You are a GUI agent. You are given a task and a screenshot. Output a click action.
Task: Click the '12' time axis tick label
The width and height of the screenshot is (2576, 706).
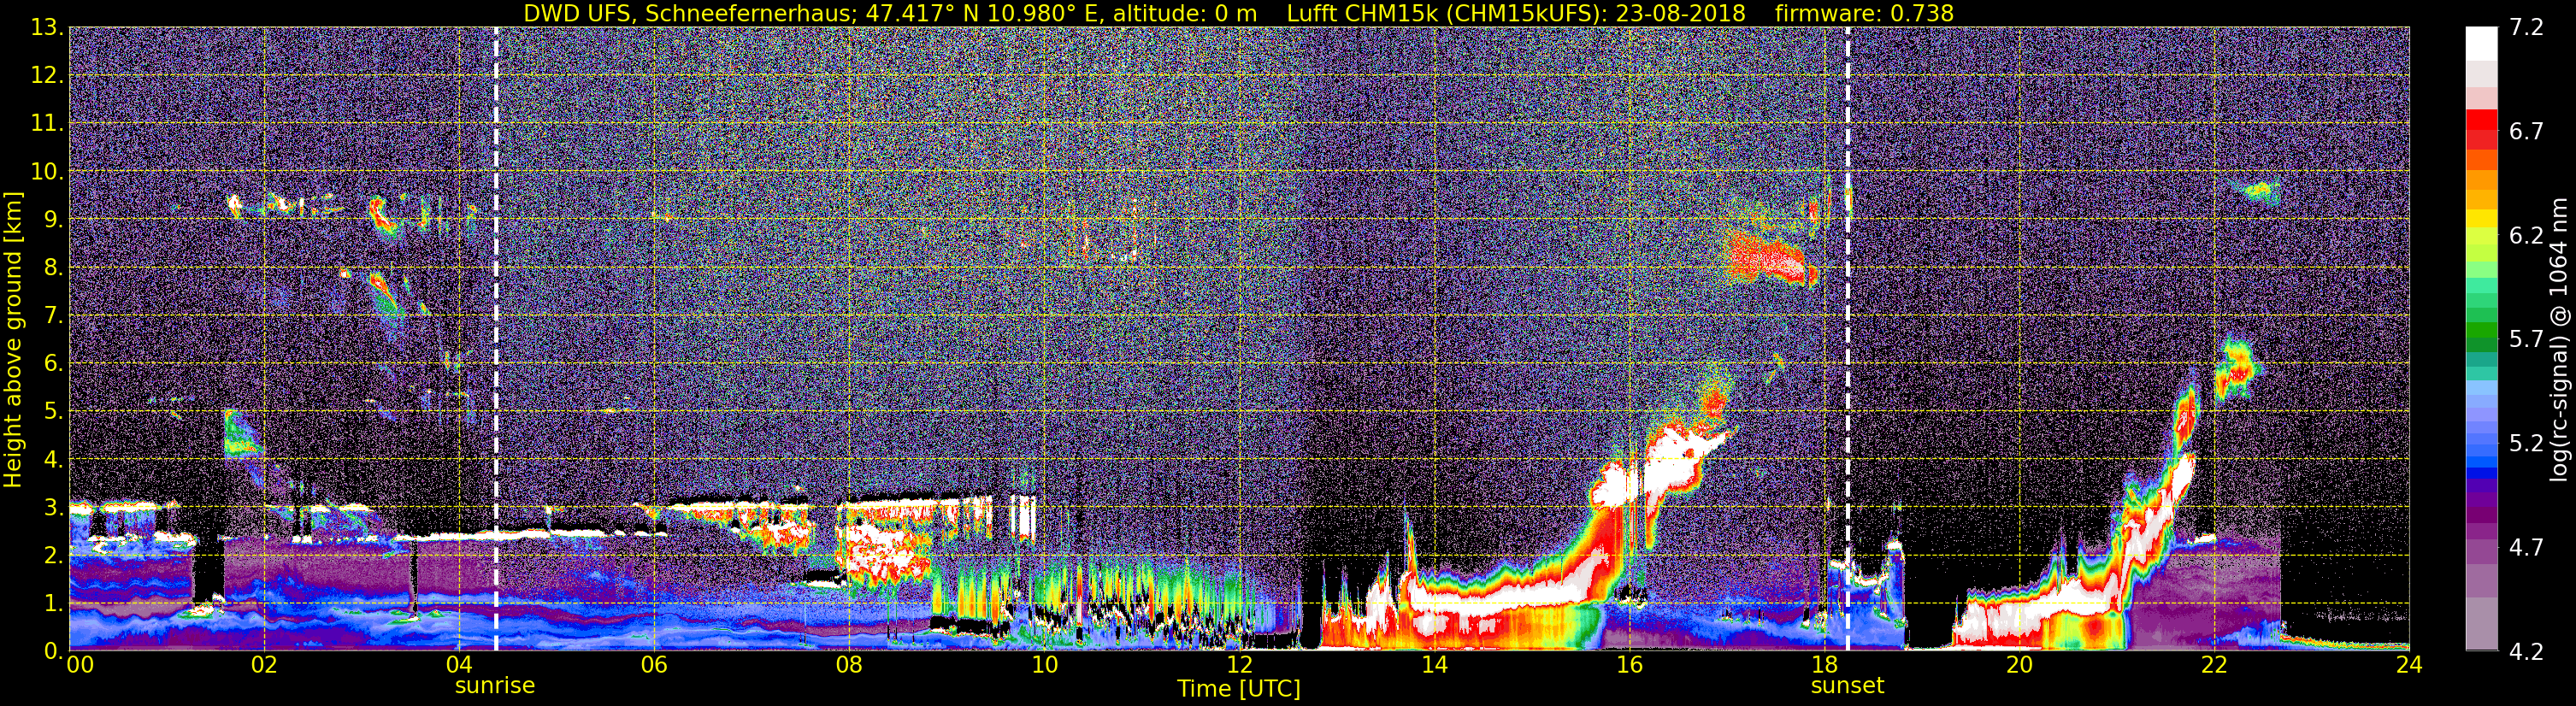(1239, 666)
